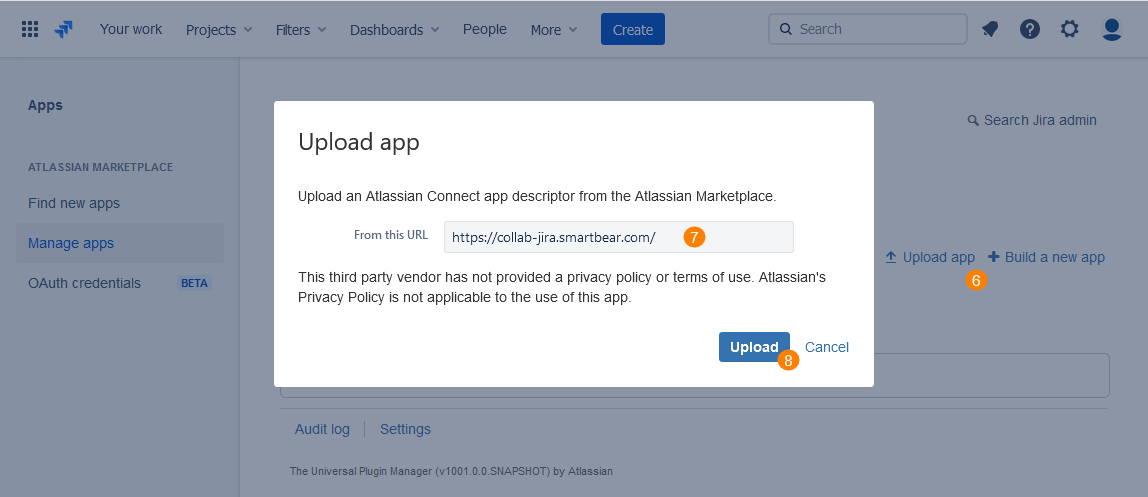The width and height of the screenshot is (1148, 497).
Task: Click the Upload button in dialog
Action: tap(753, 347)
